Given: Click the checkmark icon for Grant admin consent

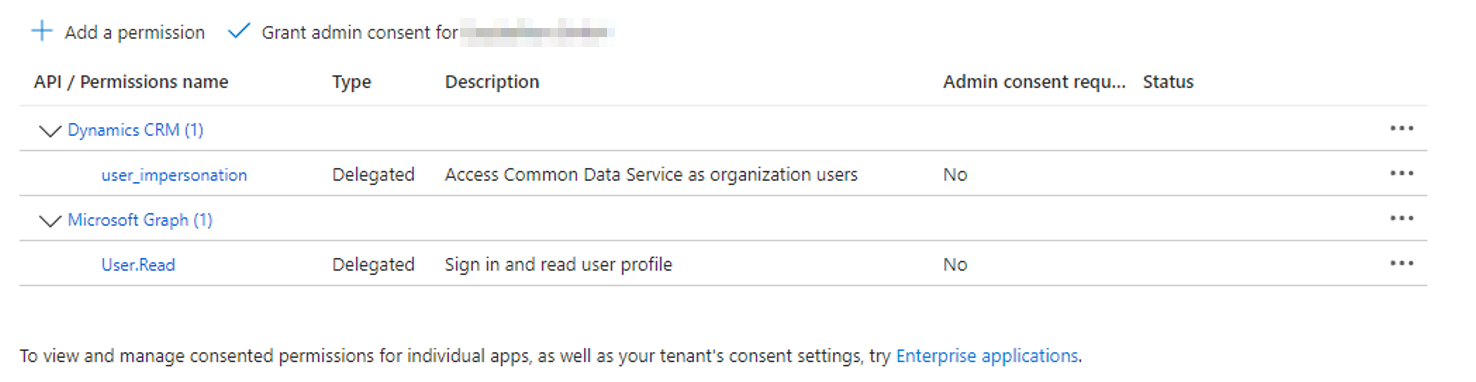Looking at the screenshot, I should tap(238, 31).
